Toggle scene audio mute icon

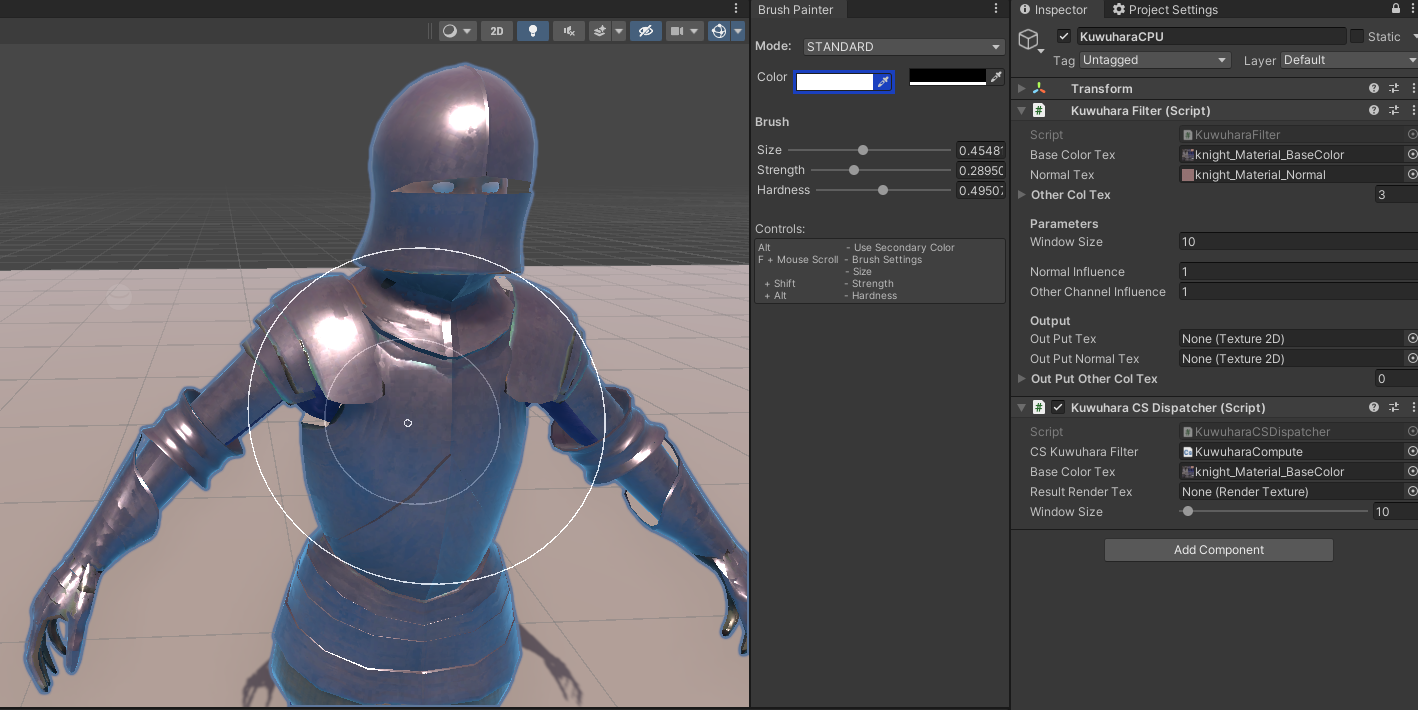click(568, 31)
